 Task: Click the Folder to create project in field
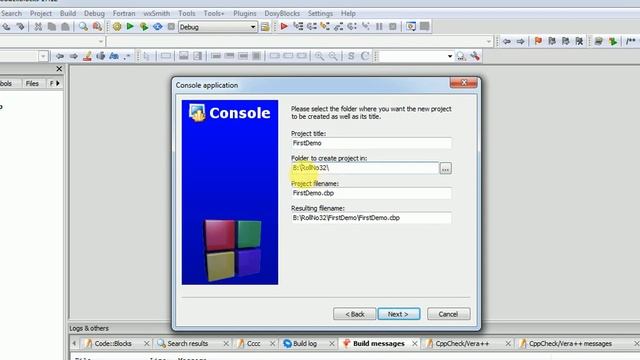[364, 168]
